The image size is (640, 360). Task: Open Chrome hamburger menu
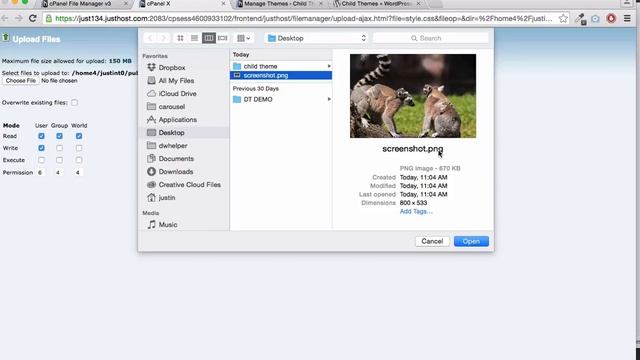627,18
